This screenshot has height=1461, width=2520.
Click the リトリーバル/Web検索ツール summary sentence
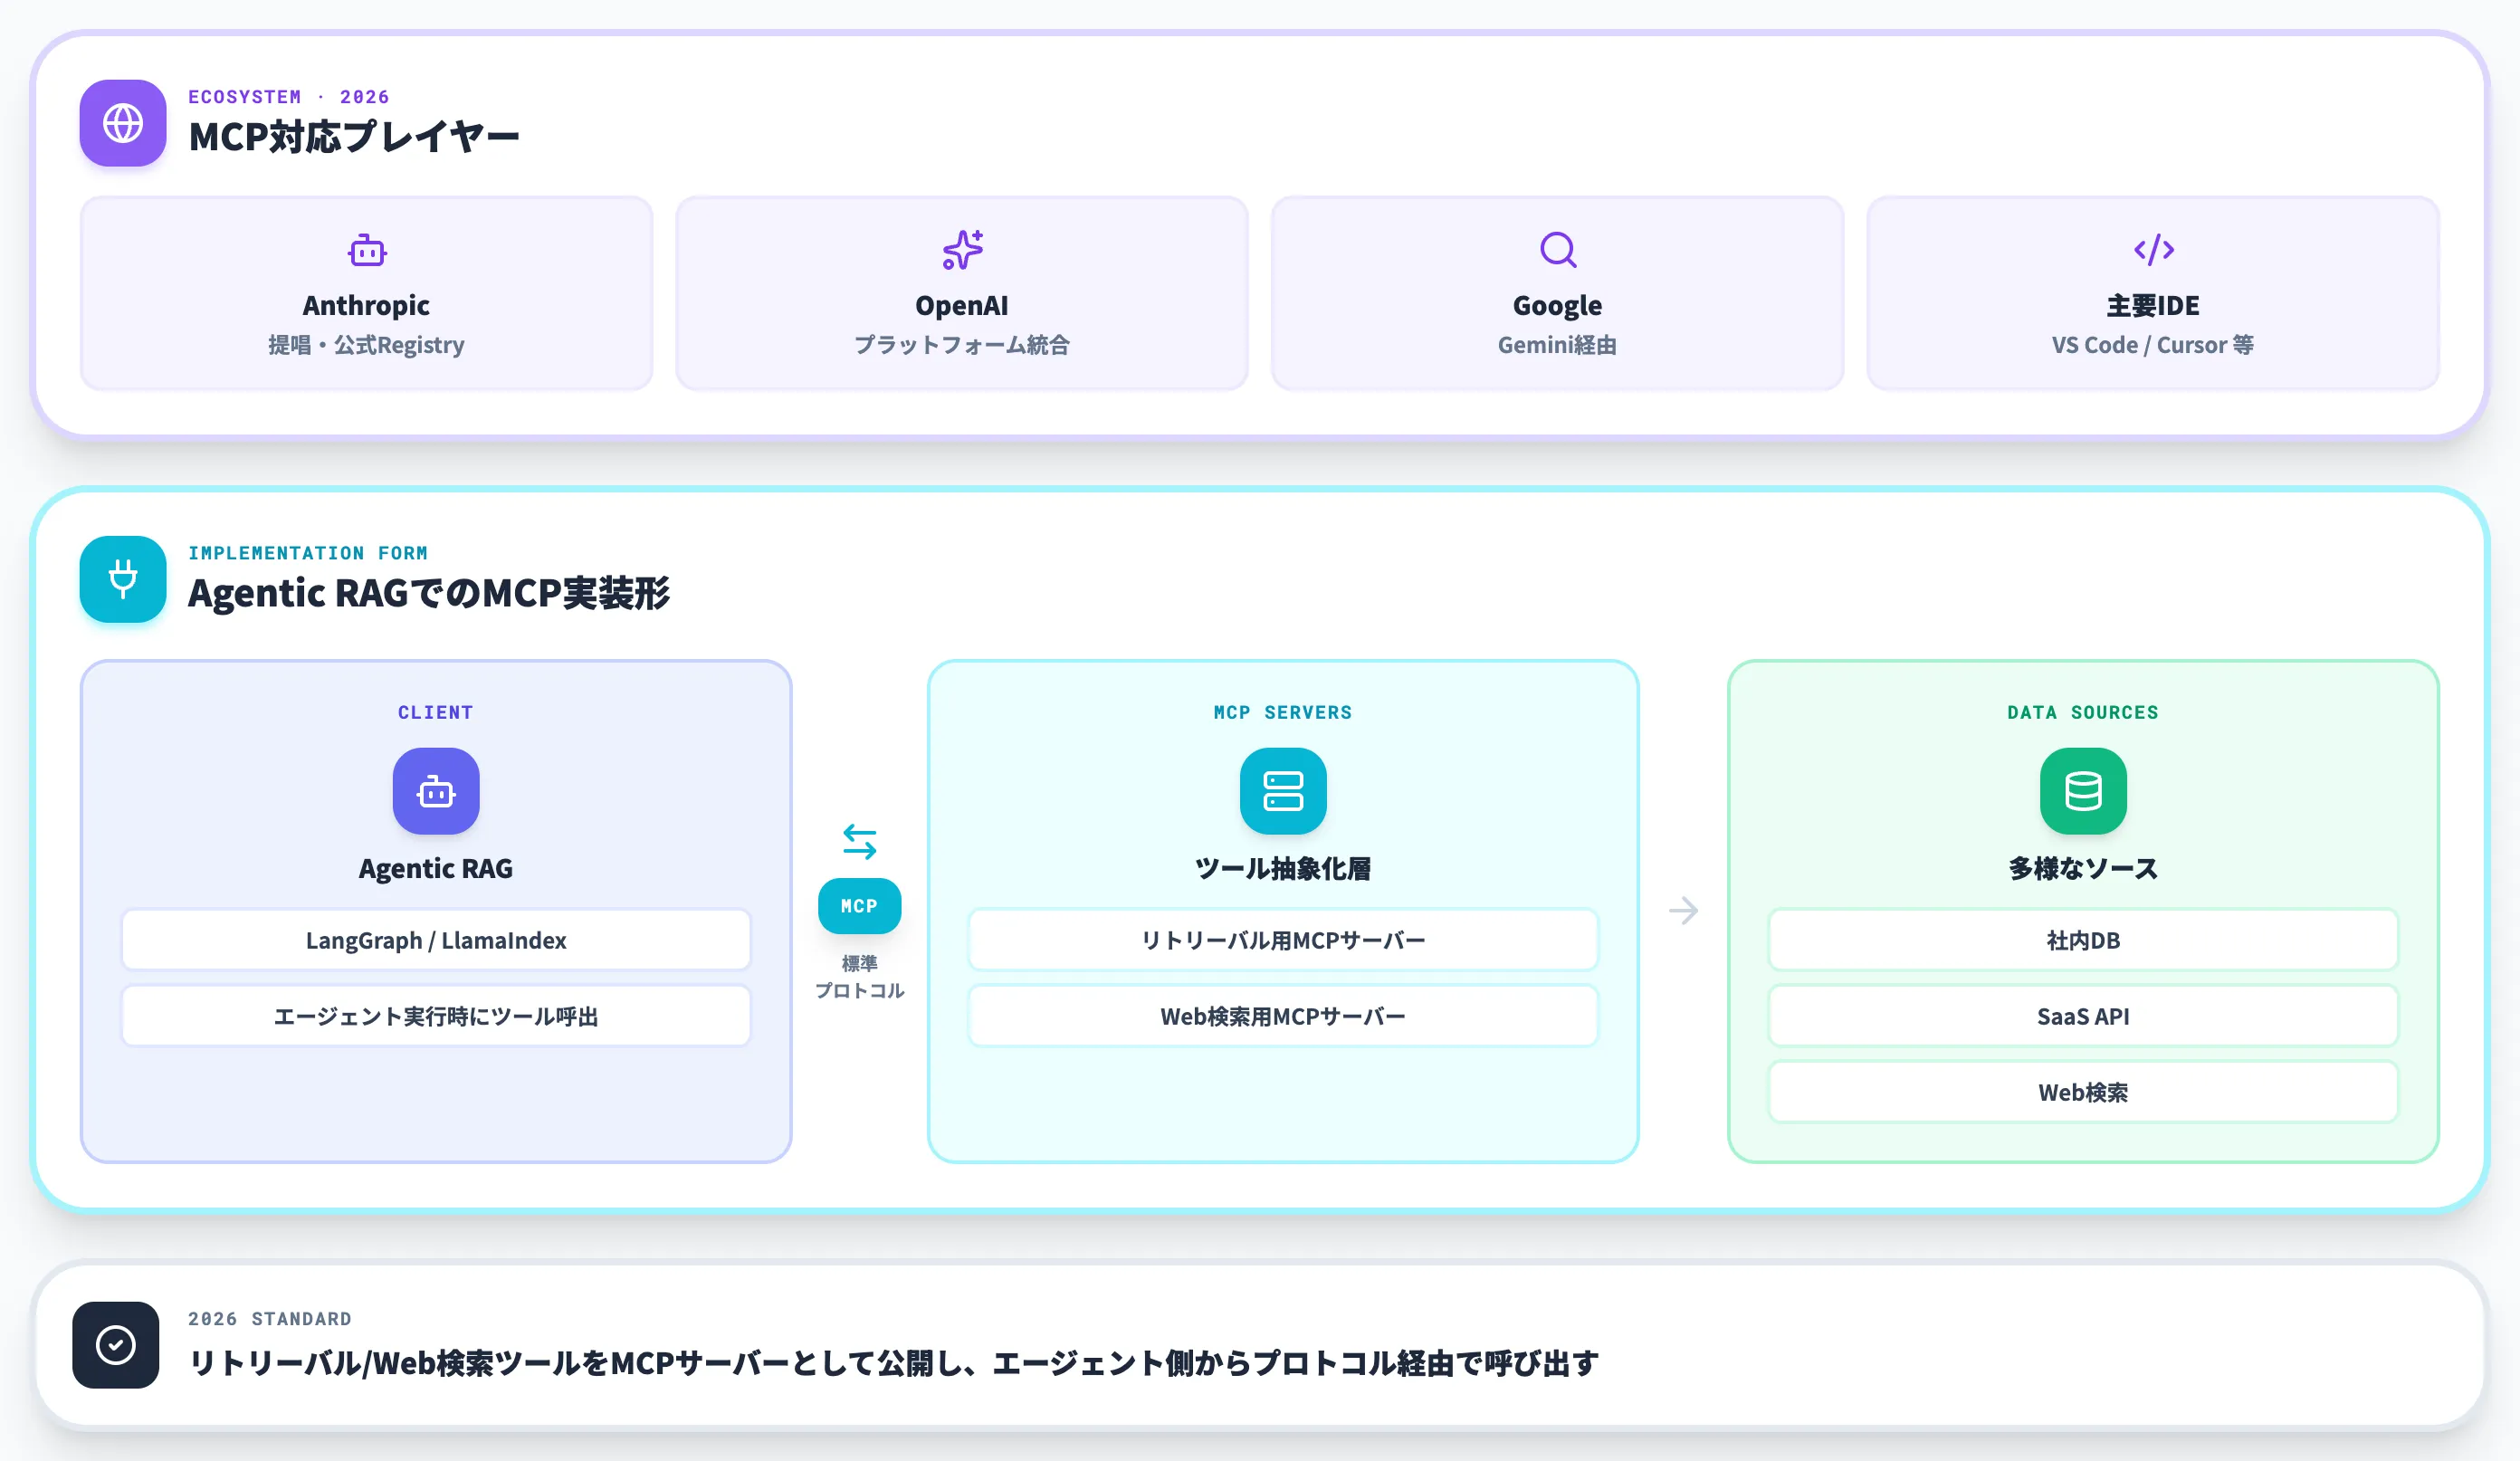894,1363
